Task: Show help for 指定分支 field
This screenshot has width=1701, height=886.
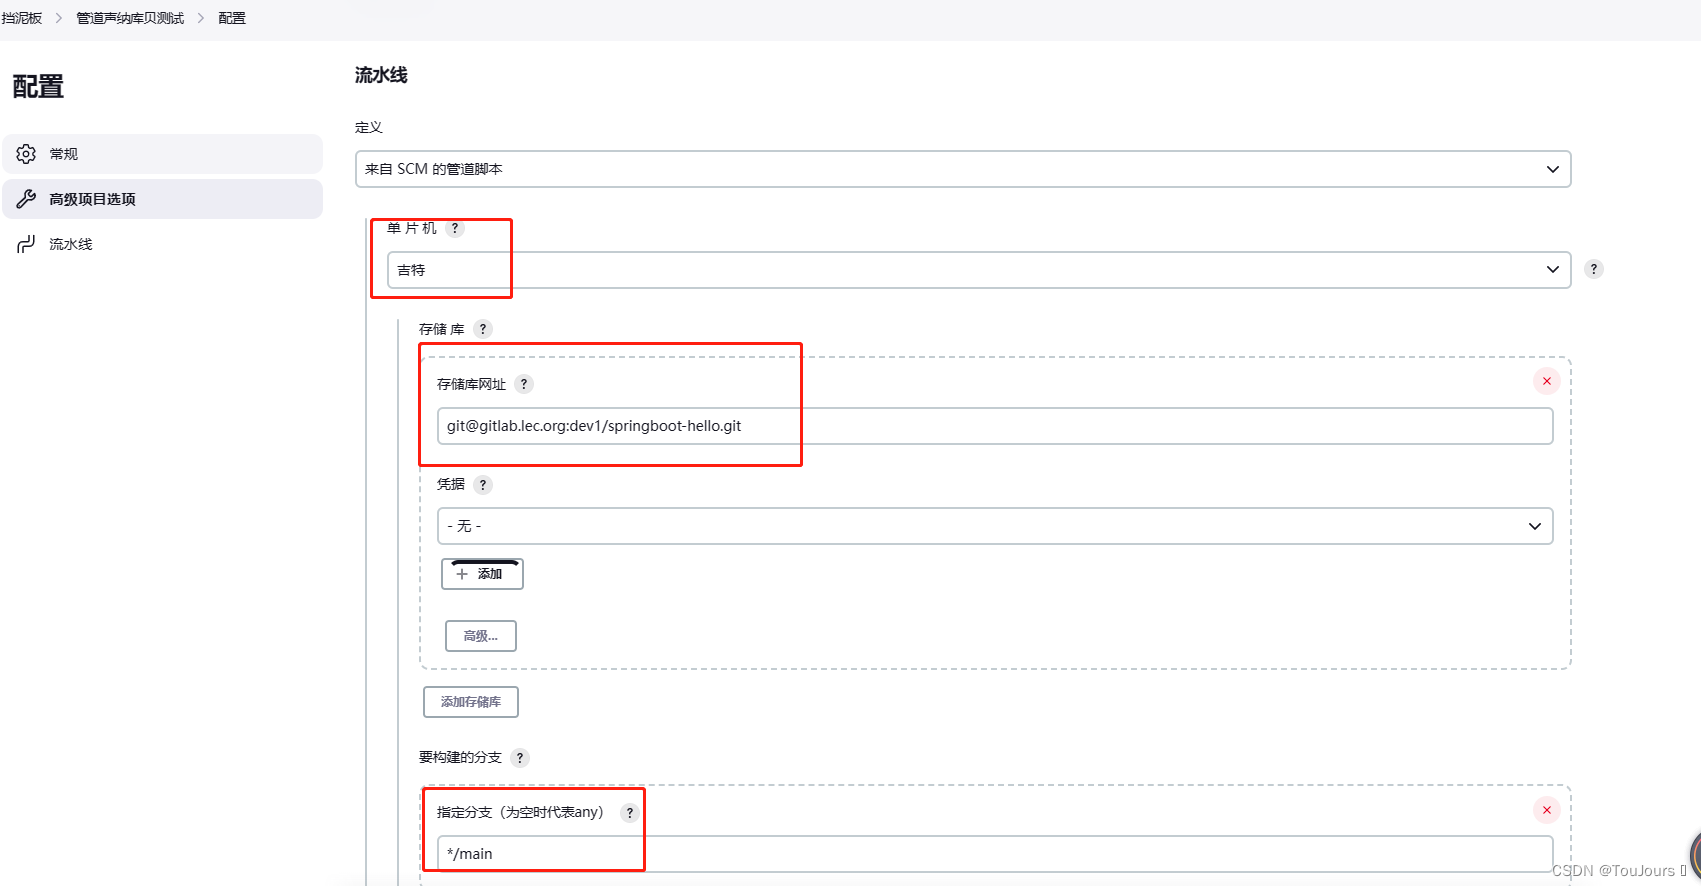Action: 629,813
